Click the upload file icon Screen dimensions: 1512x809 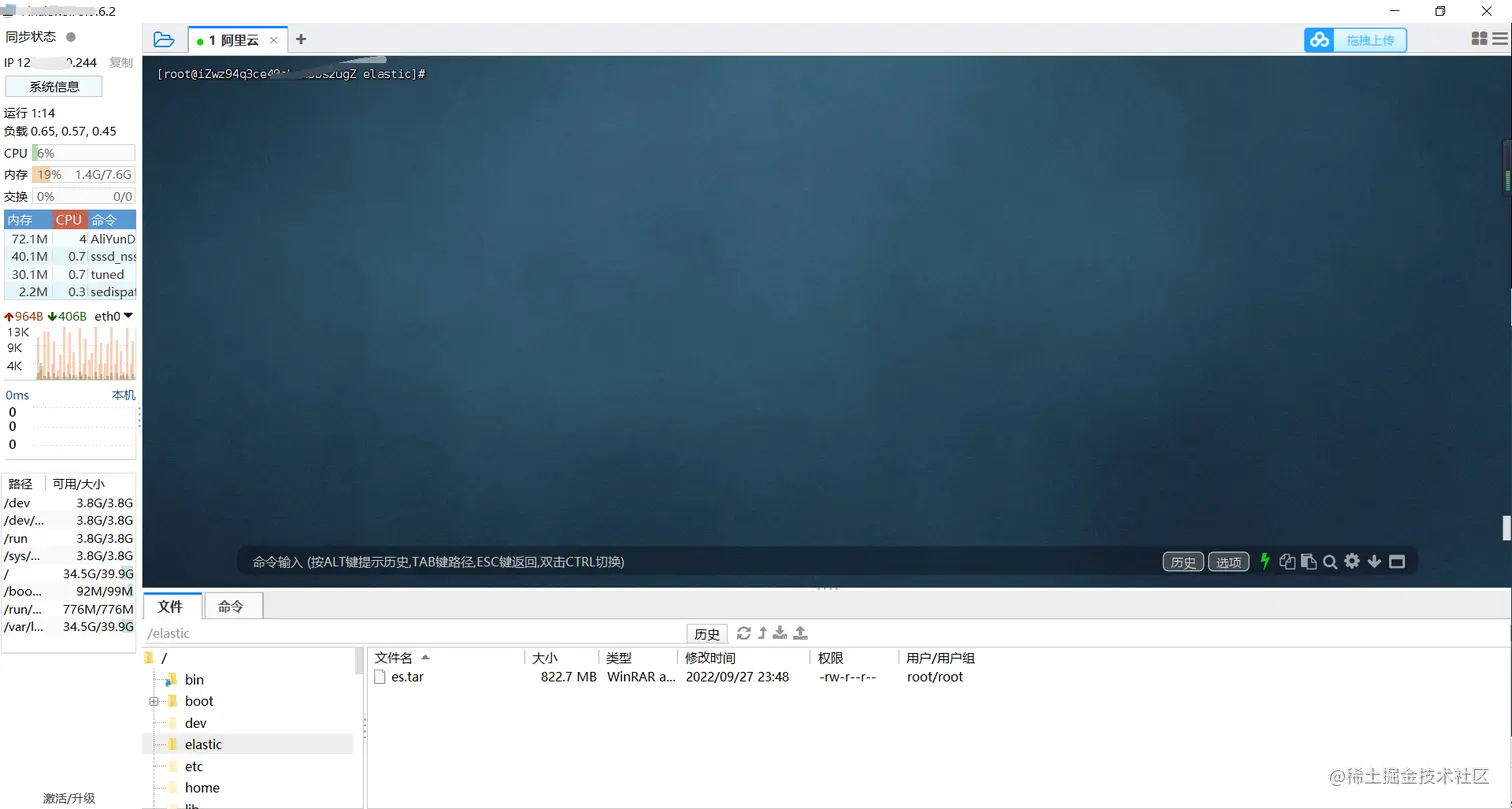[800, 633]
